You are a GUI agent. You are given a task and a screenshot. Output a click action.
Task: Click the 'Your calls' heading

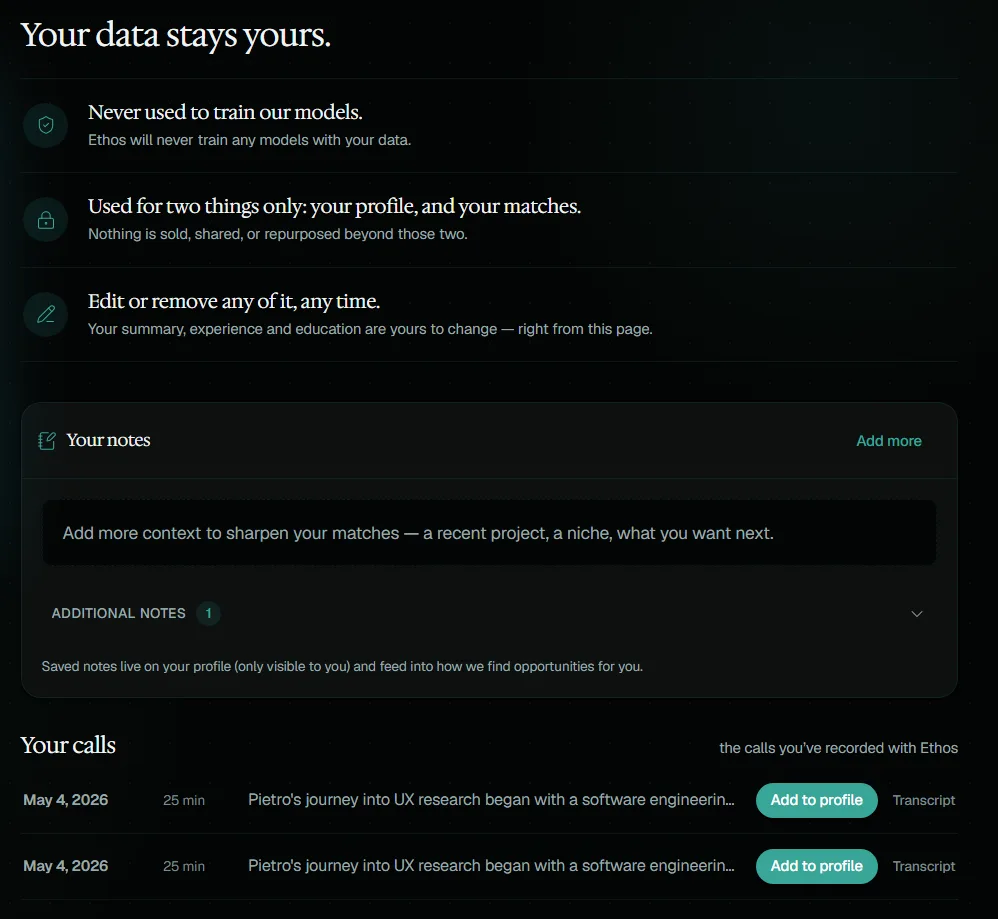pos(68,745)
